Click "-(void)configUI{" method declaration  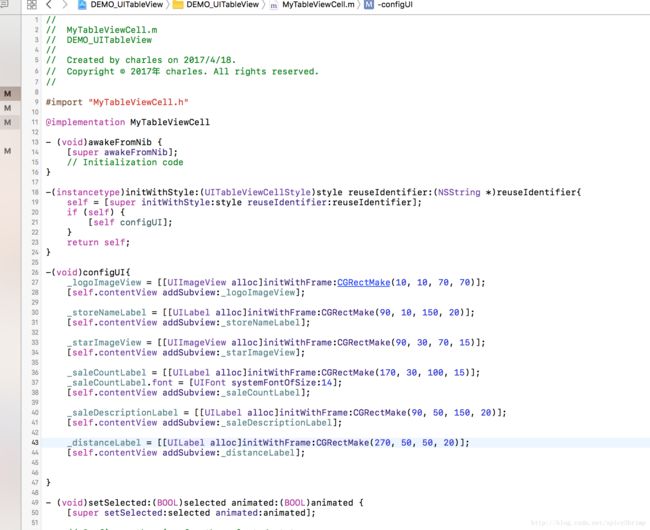point(87,272)
